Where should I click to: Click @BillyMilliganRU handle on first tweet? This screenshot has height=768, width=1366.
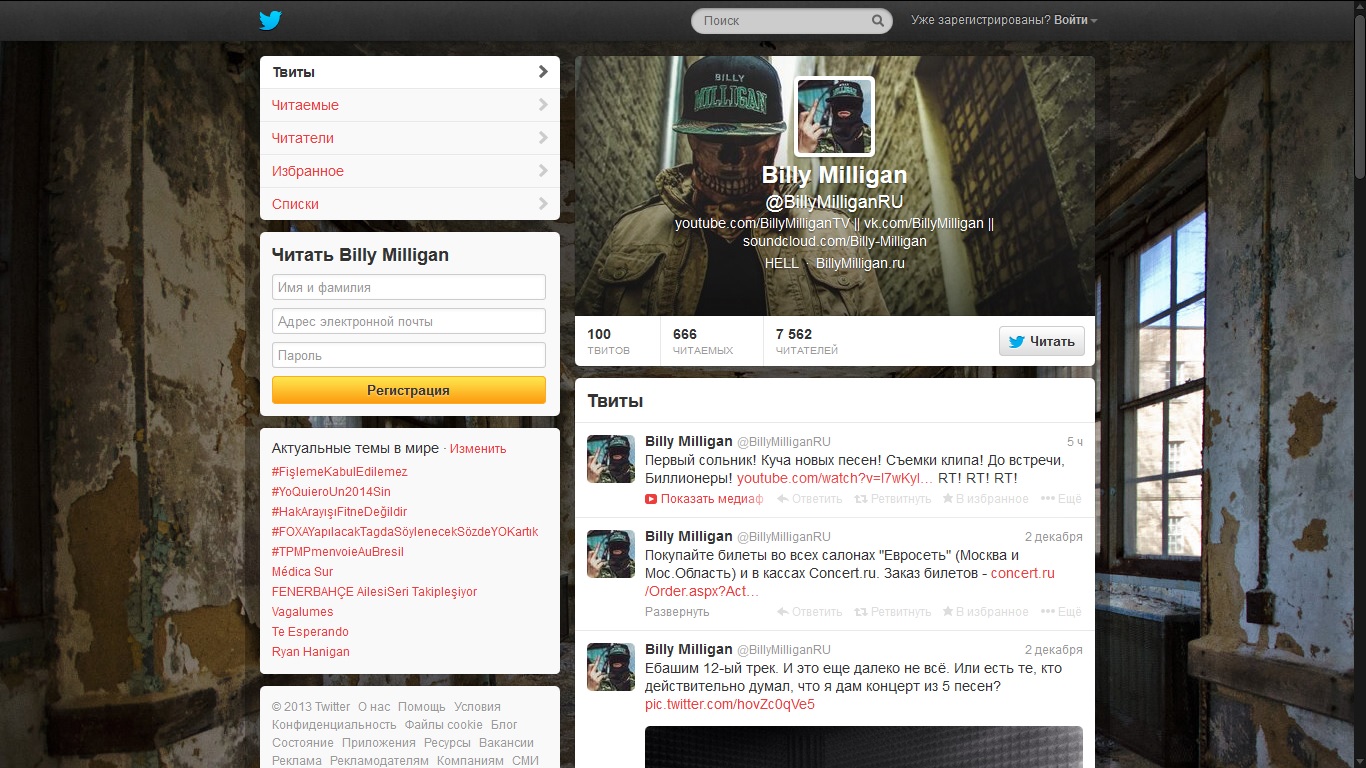click(784, 441)
